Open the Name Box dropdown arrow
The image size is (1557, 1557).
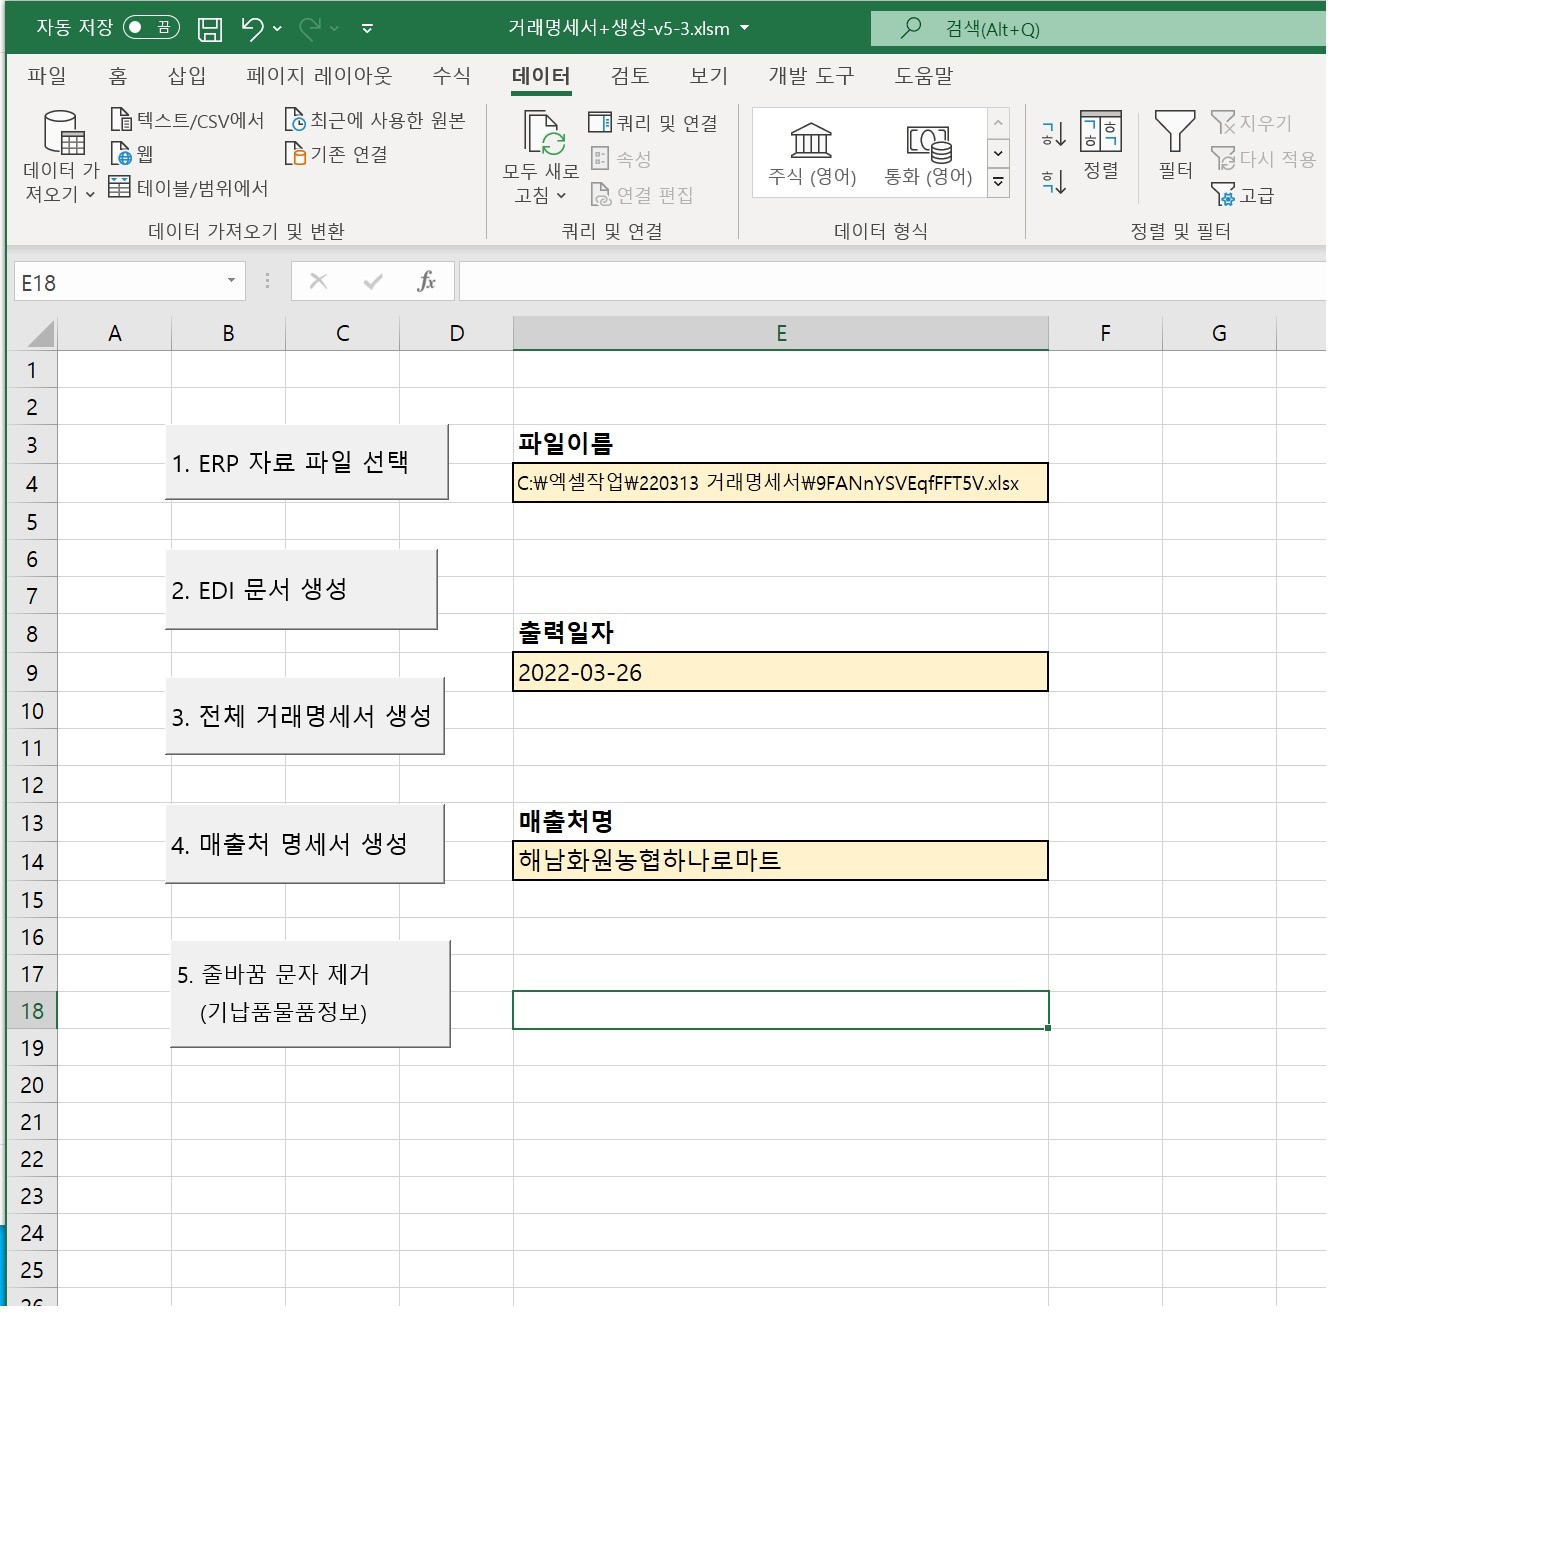[231, 281]
